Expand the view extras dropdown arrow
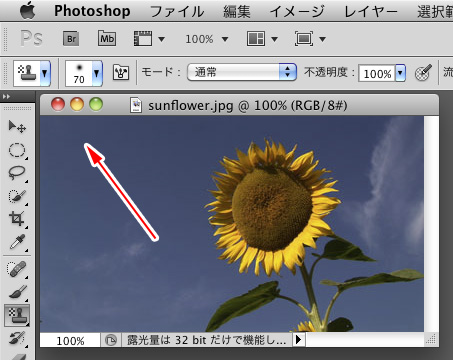The image size is (453, 360). [x=161, y=39]
